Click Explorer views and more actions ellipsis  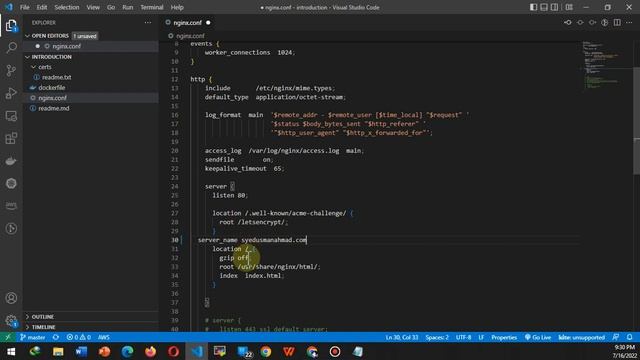click(148, 23)
